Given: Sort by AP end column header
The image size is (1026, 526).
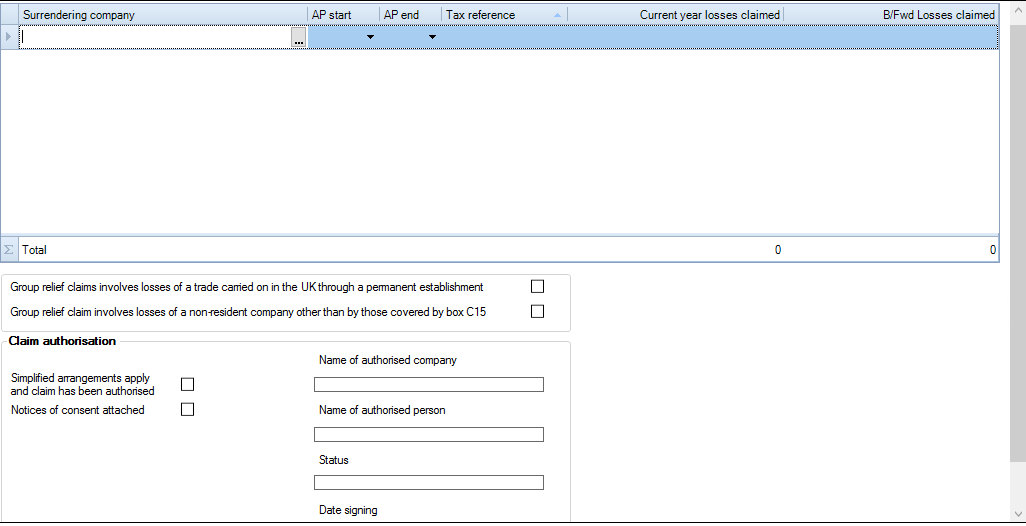Looking at the screenshot, I should tap(410, 14).
